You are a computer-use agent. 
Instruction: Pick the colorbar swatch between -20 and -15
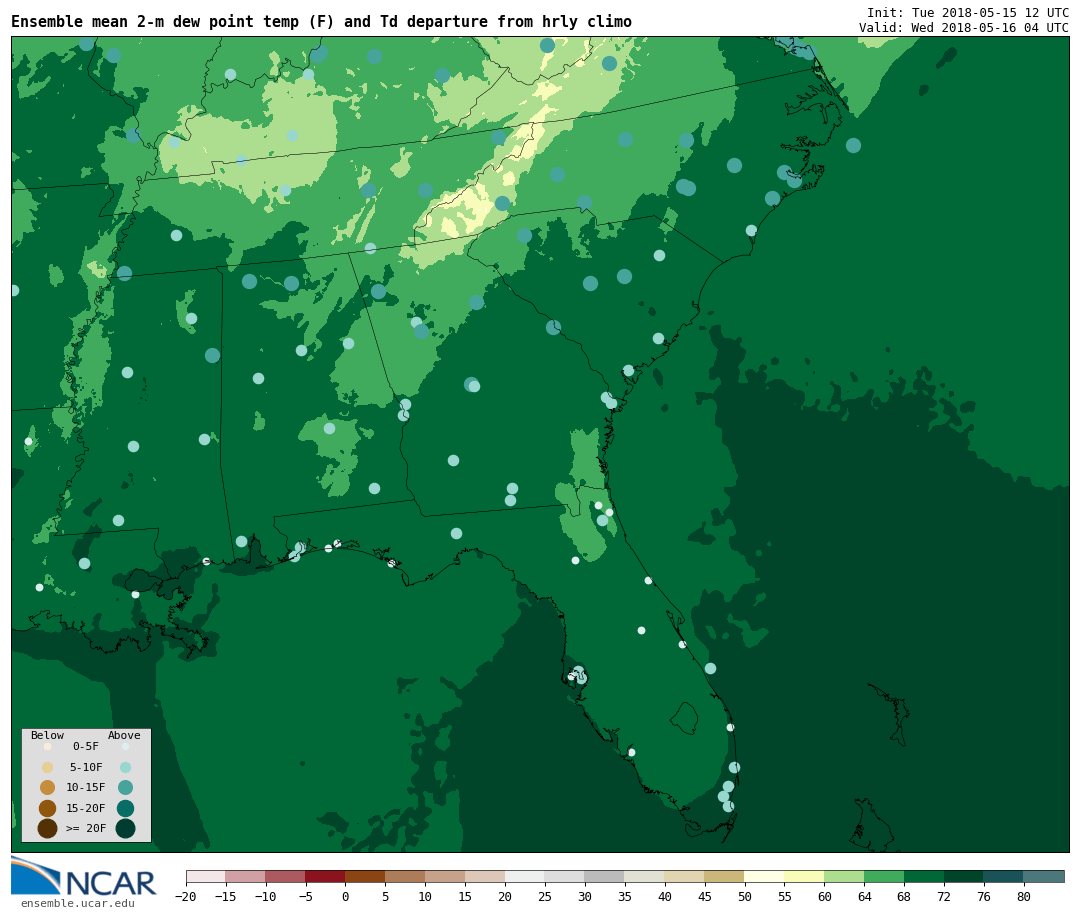pyautogui.click(x=205, y=876)
